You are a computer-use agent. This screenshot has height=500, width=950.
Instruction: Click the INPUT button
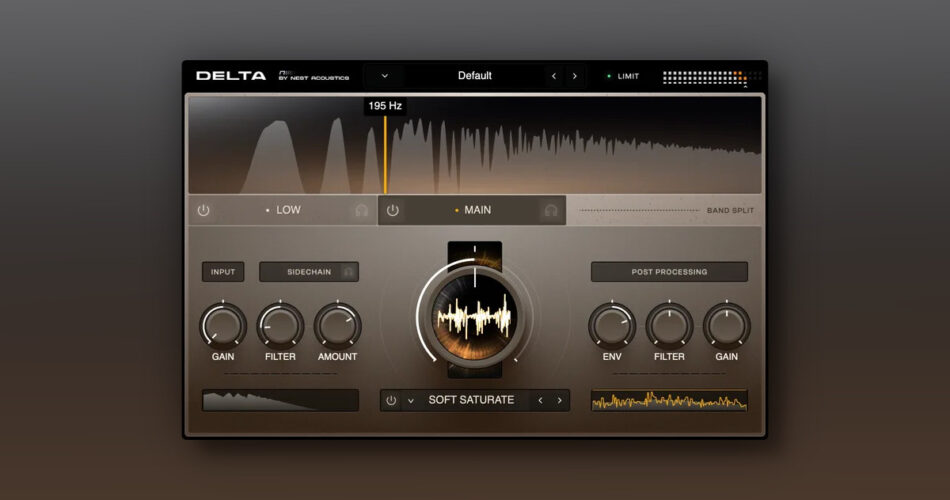coord(222,272)
